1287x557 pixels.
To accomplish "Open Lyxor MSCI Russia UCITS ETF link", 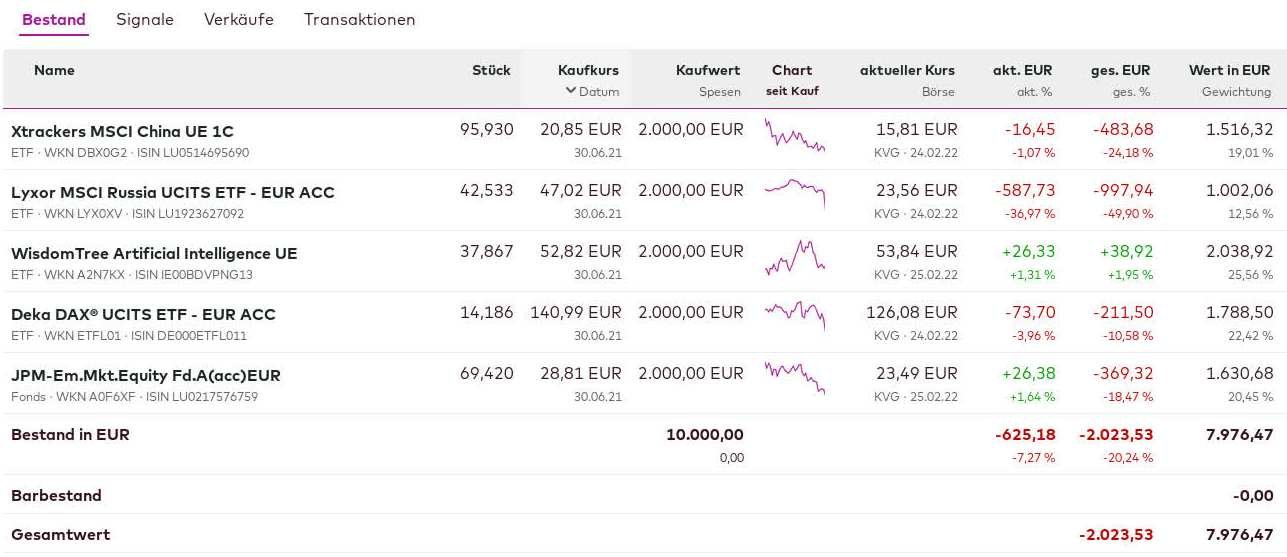I will coord(172,192).
